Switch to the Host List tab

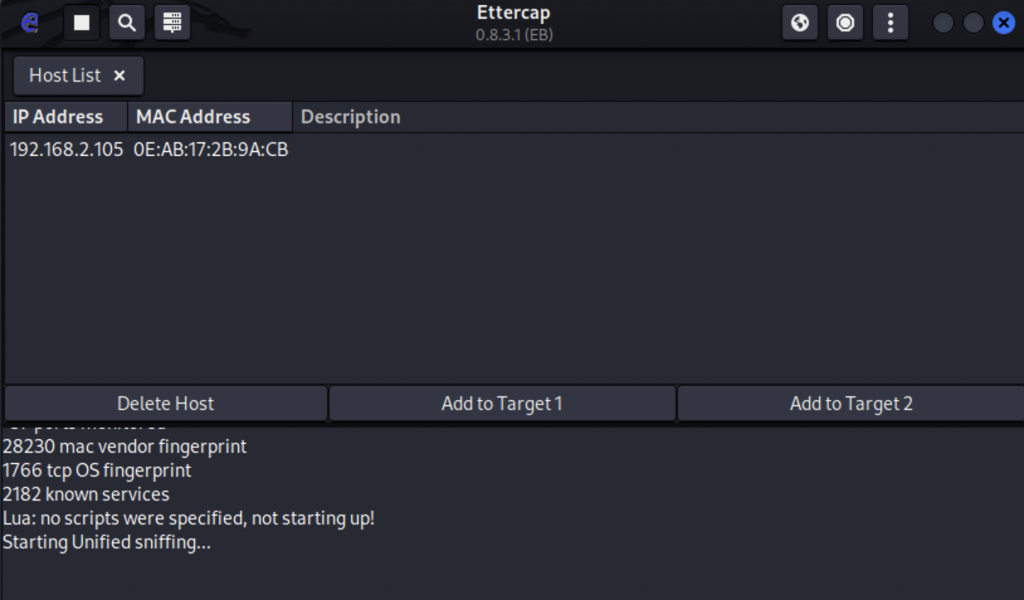[x=65, y=76]
